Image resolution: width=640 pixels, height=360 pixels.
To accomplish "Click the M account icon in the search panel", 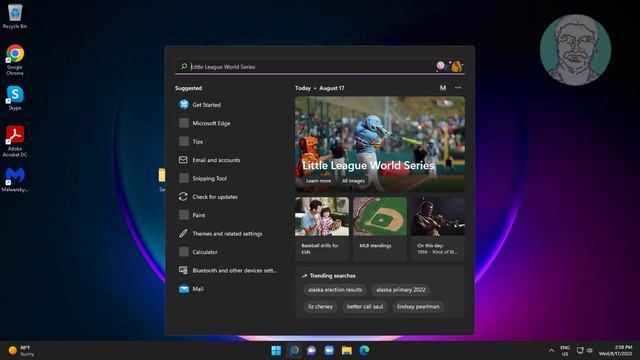I will [x=443, y=88].
